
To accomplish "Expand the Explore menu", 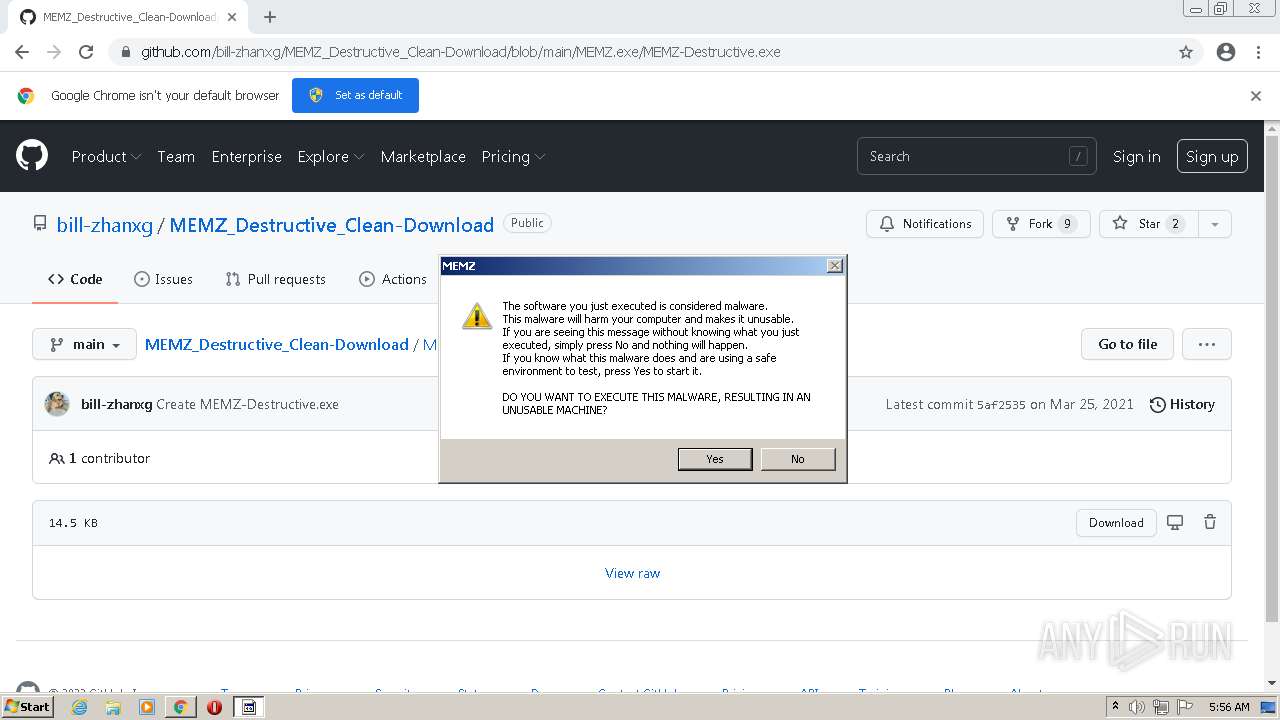I will (331, 156).
